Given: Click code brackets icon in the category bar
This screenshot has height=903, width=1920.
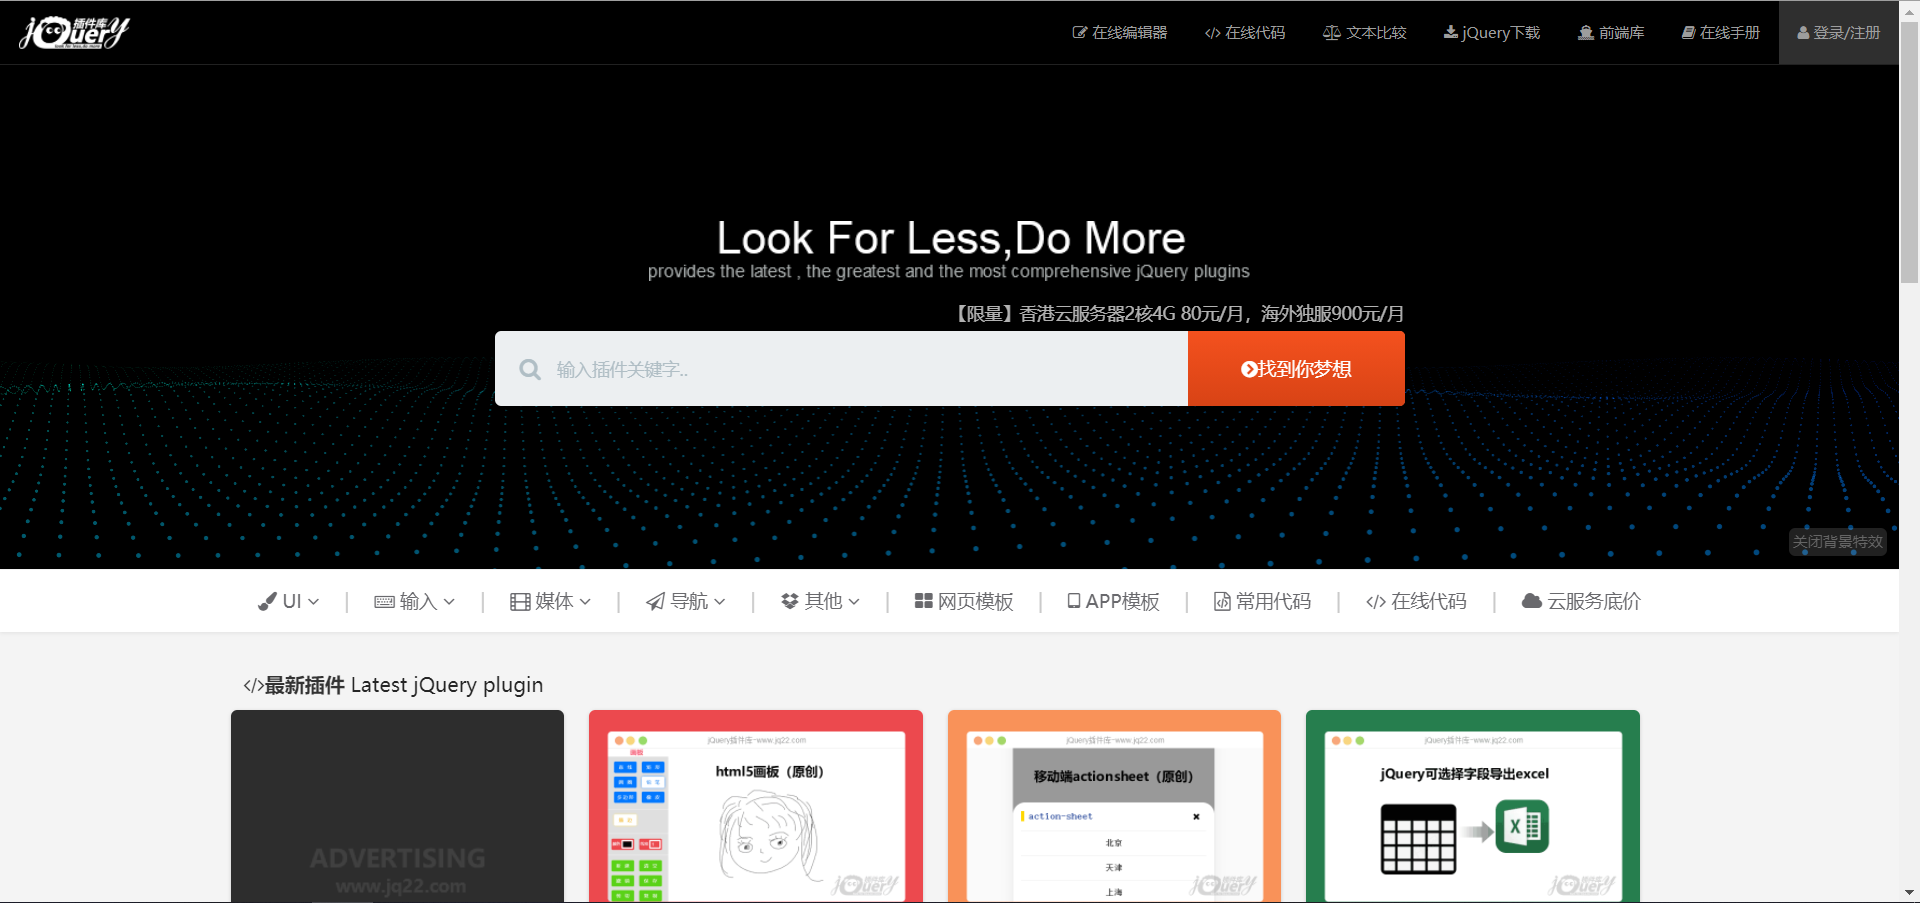Looking at the screenshot, I should pyautogui.click(x=1376, y=602).
